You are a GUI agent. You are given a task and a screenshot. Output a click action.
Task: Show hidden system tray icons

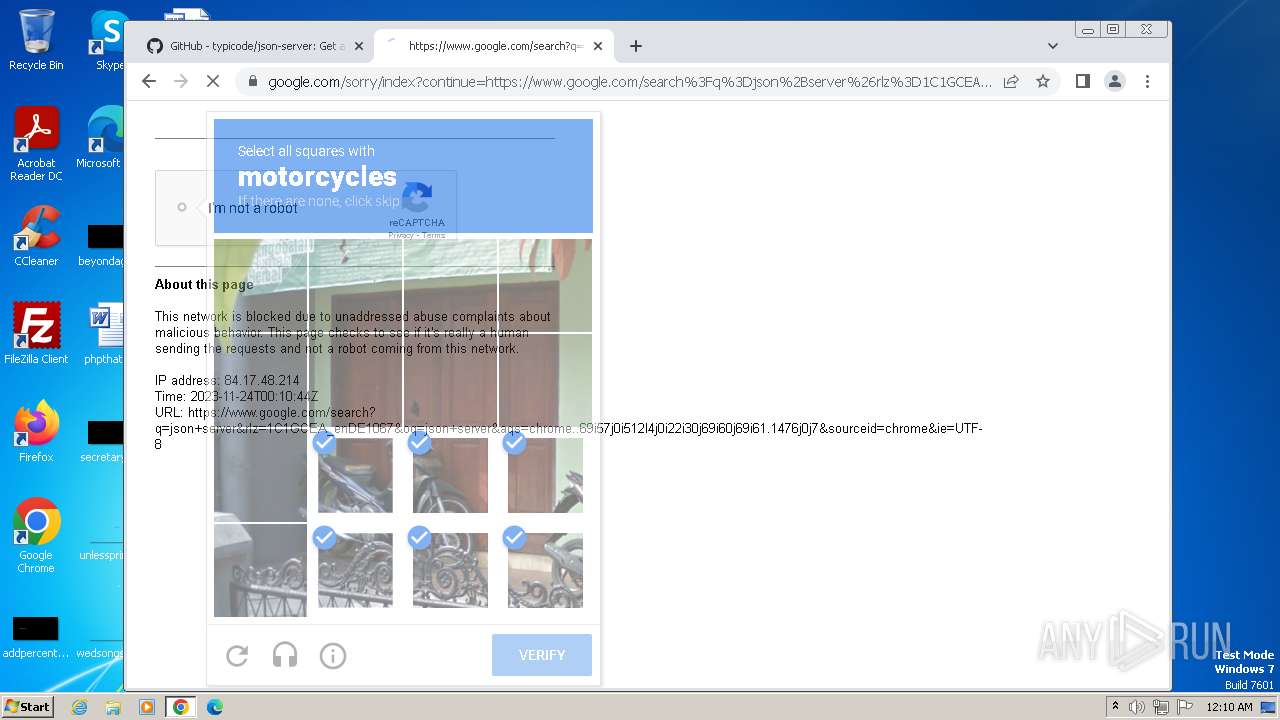coord(1116,706)
